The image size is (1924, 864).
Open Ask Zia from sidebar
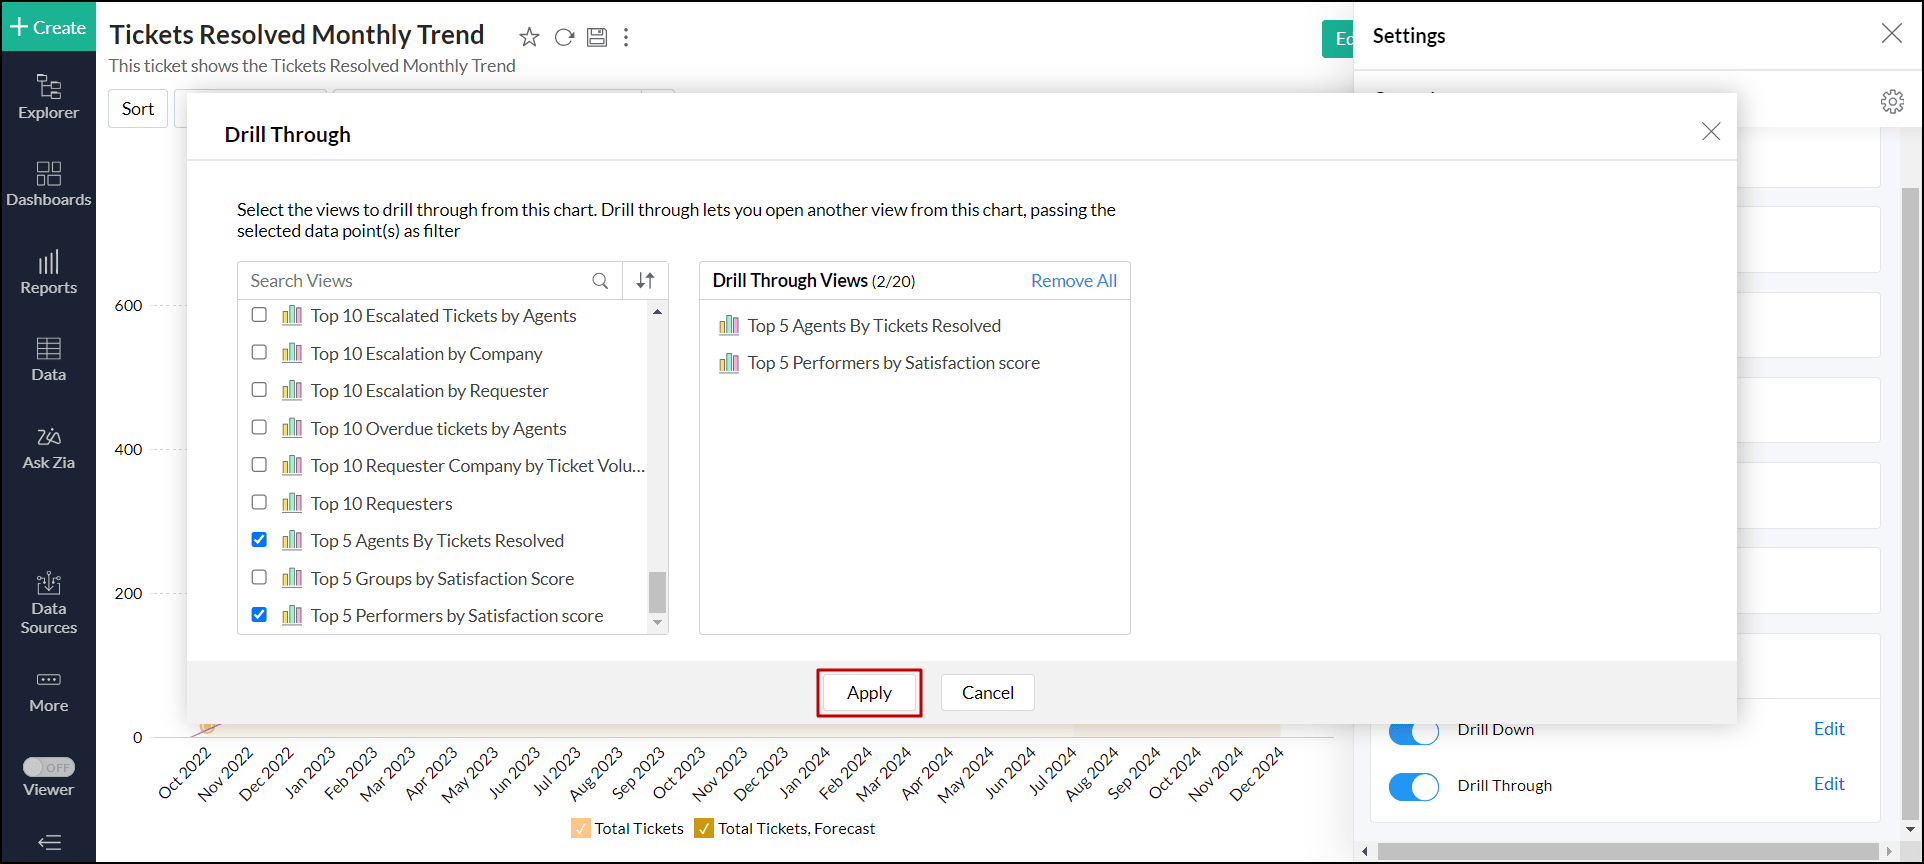pyautogui.click(x=48, y=448)
